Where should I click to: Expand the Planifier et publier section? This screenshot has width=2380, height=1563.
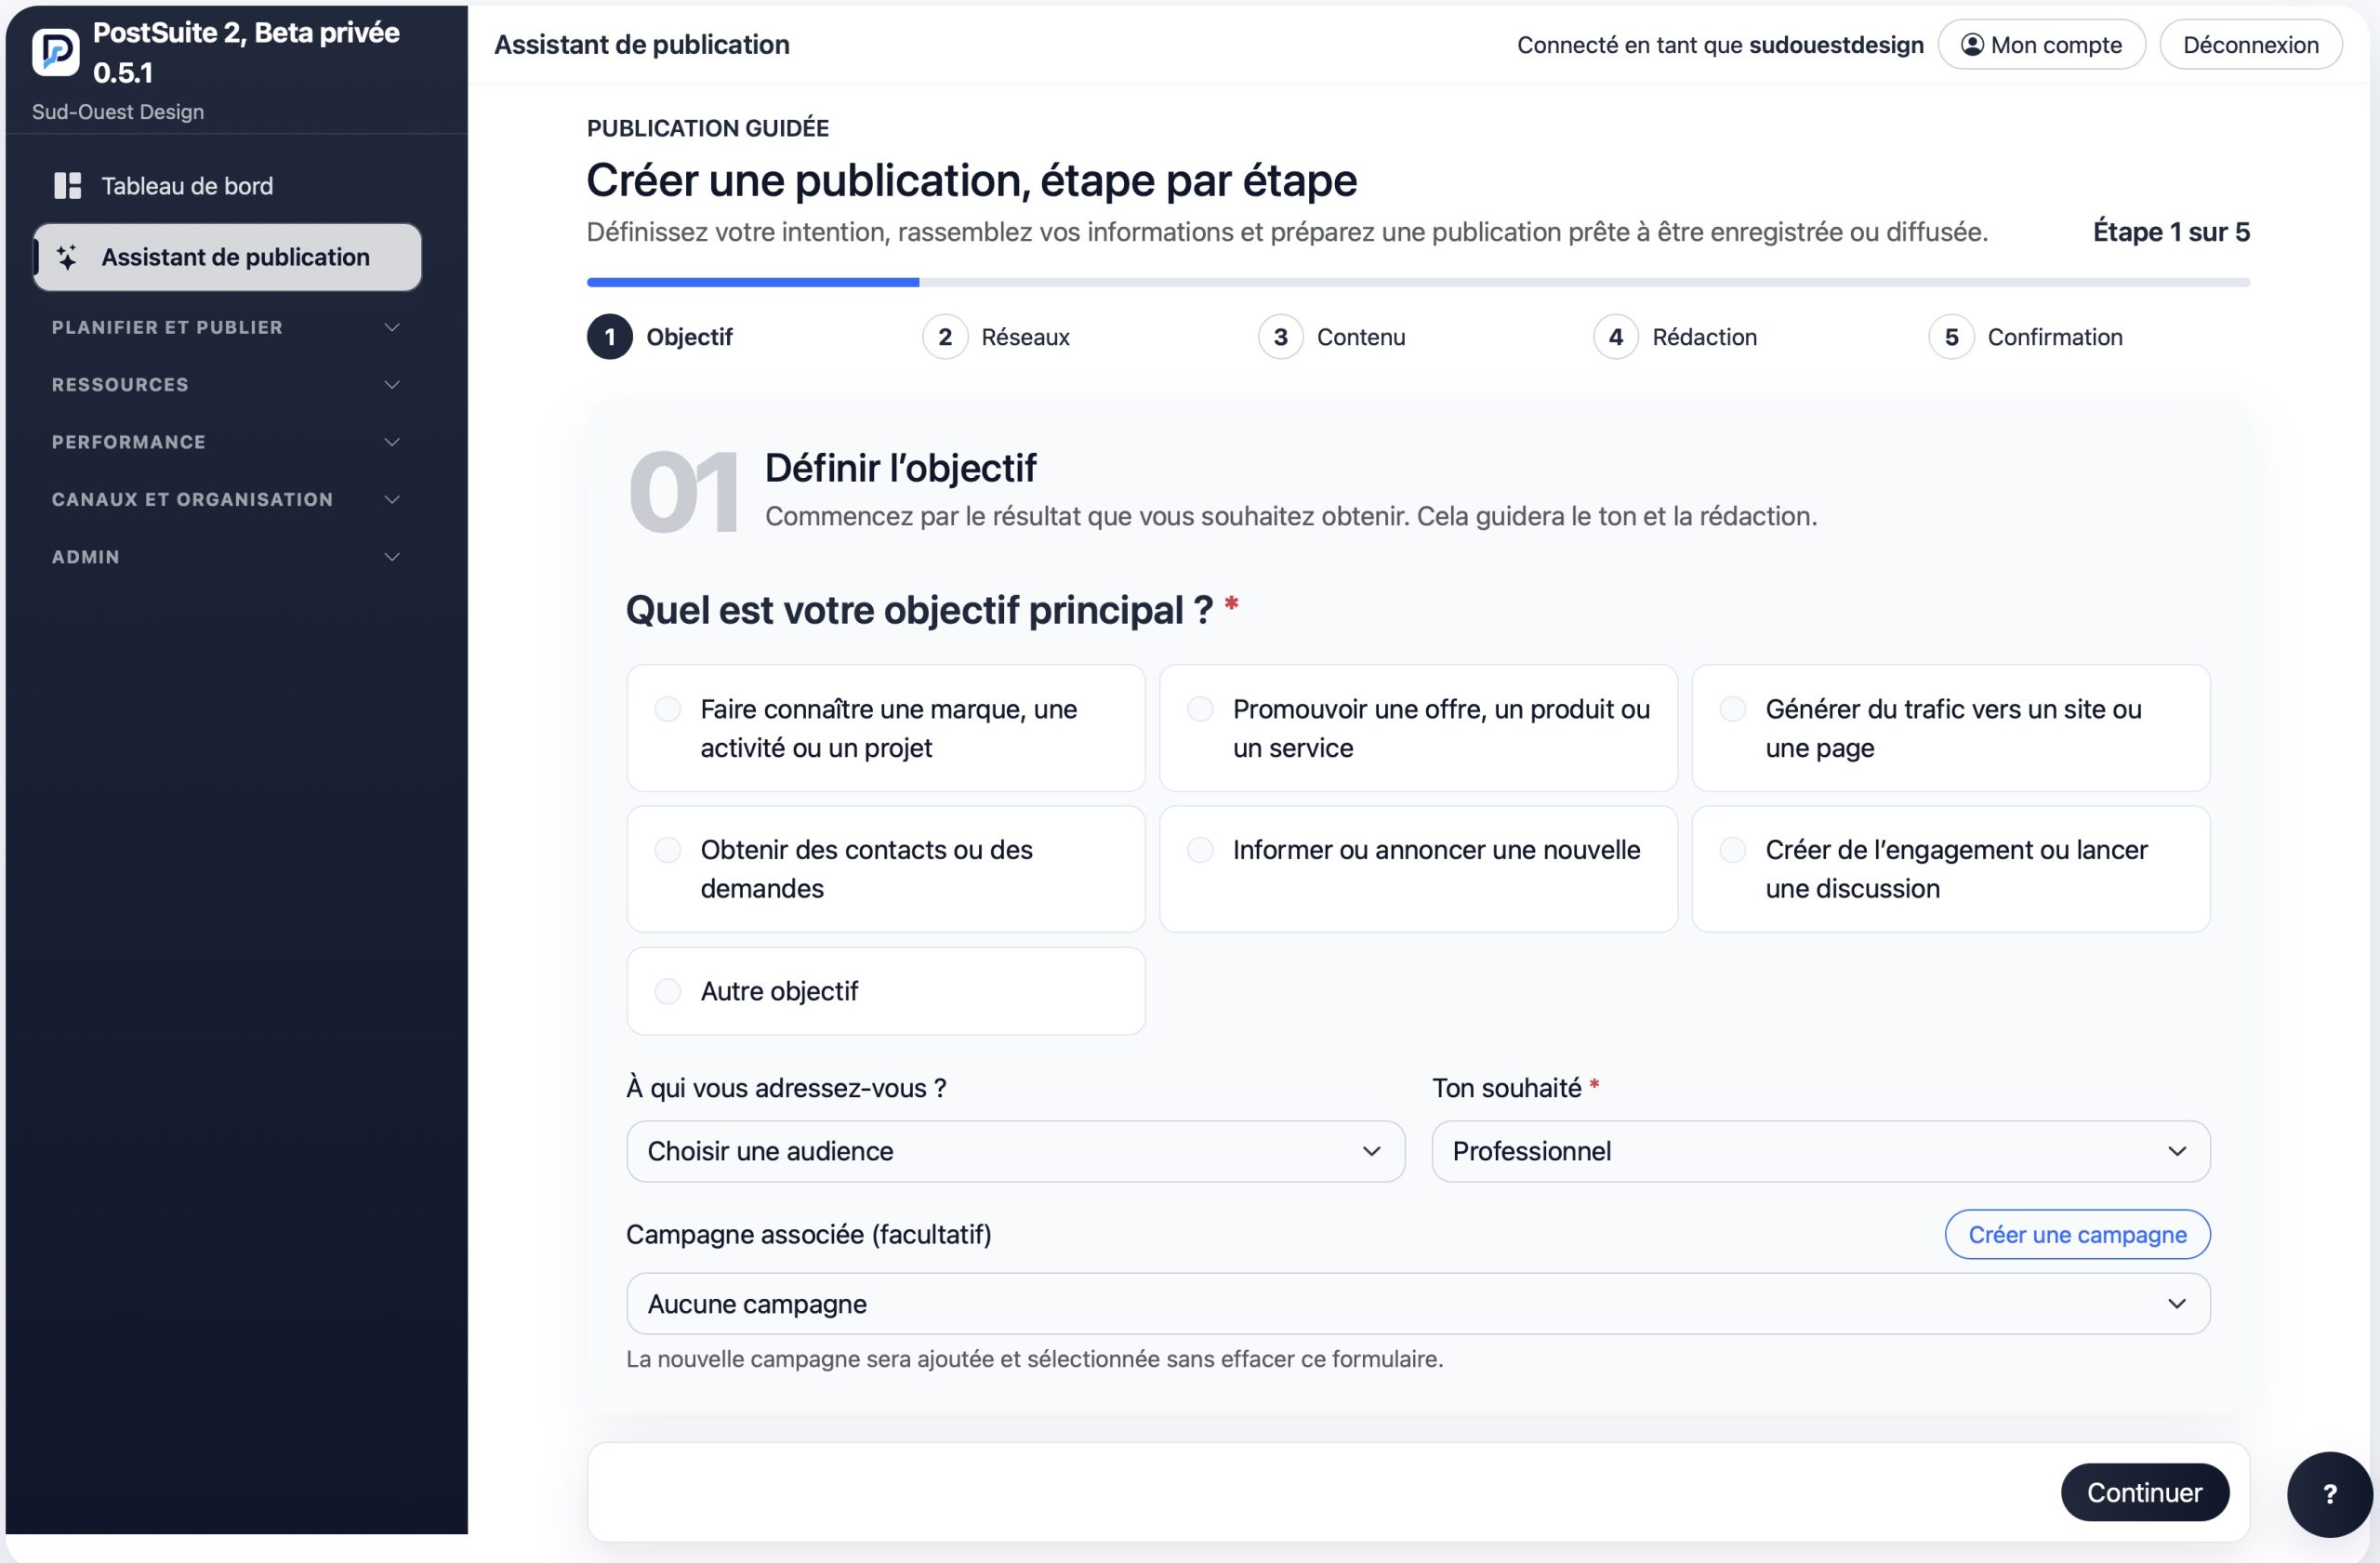tap(226, 327)
